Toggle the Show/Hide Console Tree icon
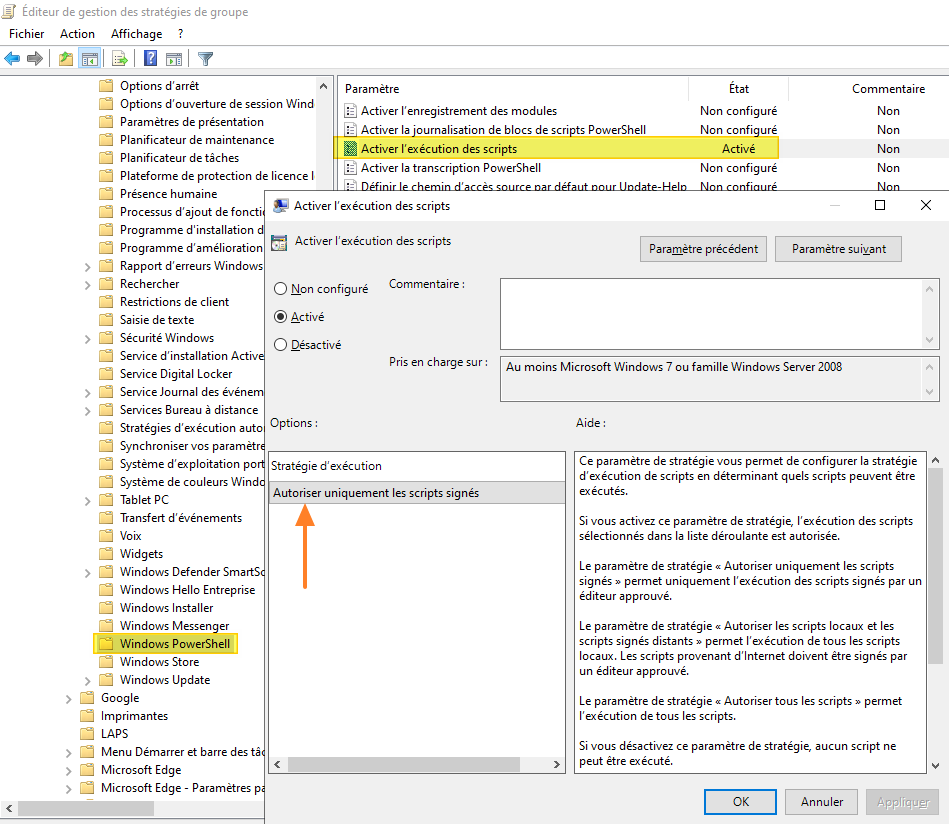 point(90,58)
